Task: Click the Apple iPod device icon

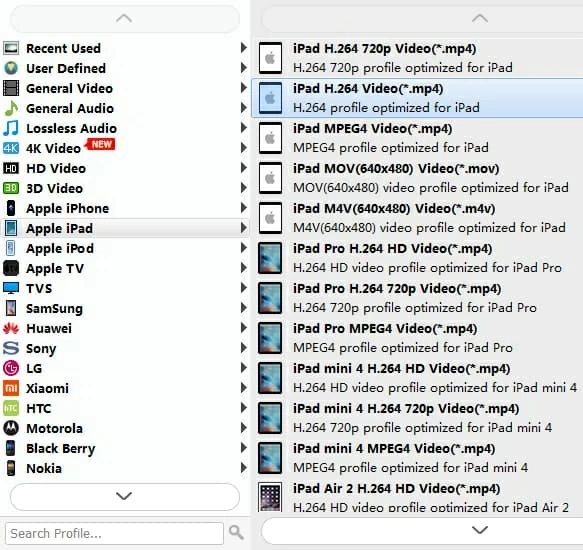Action: [11, 248]
